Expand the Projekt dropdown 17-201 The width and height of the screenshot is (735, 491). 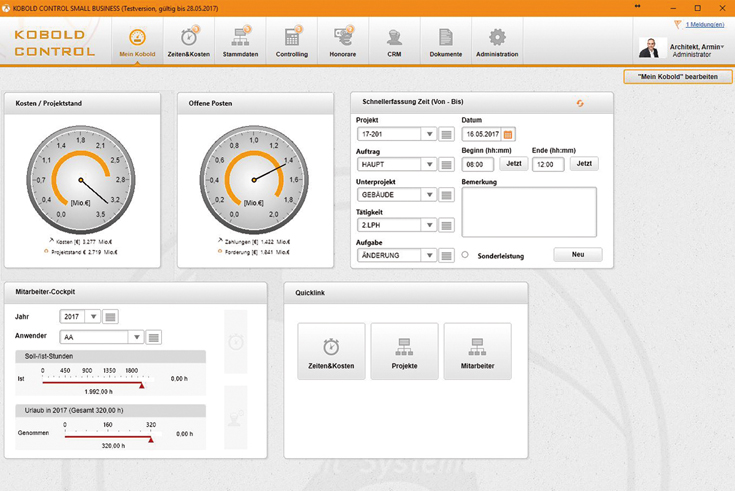click(x=429, y=134)
